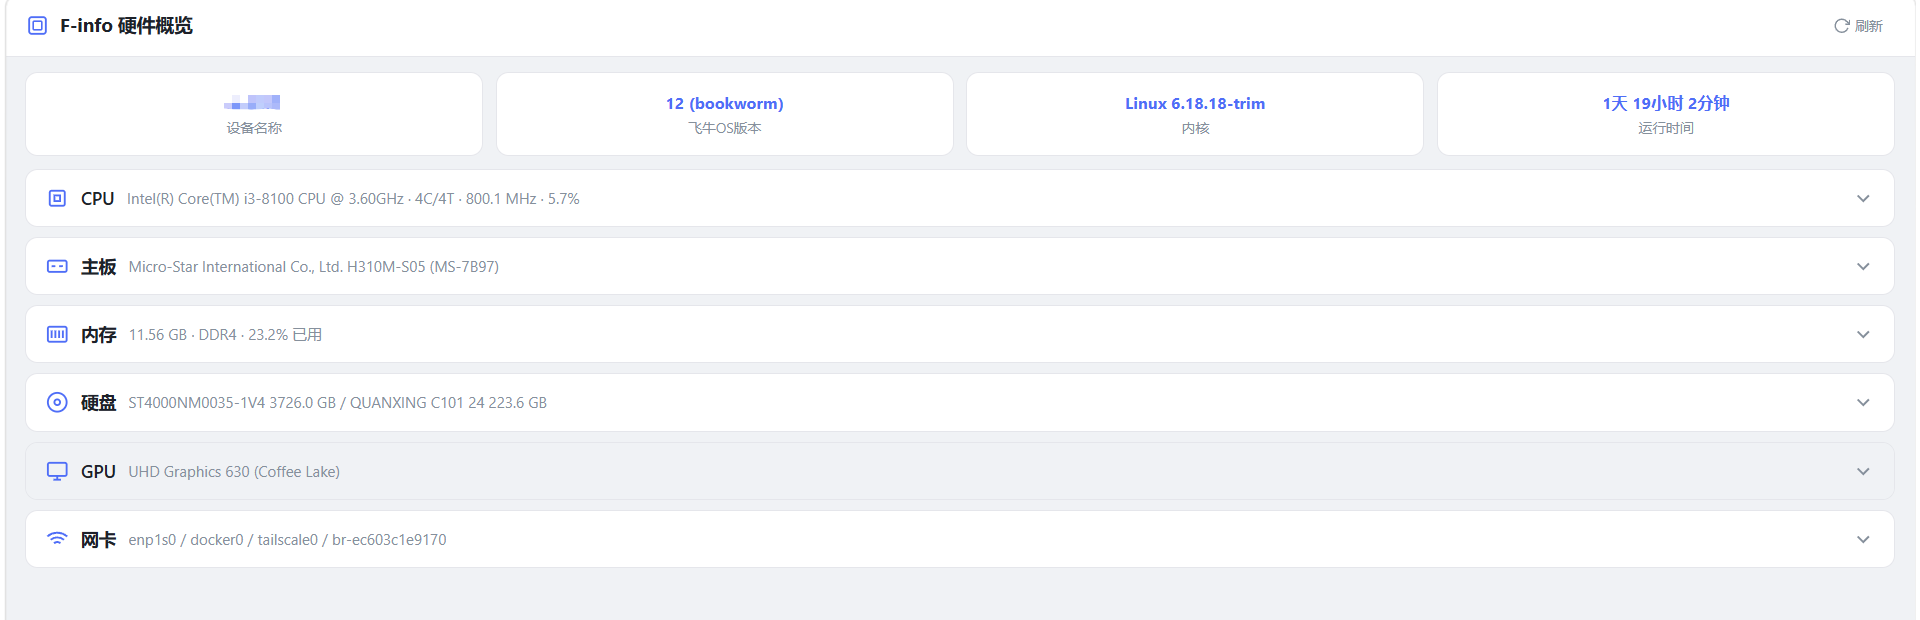The image size is (1920, 620).
Task: Click the Linux 6.18.18-trim kernel text
Action: [1195, 103]
